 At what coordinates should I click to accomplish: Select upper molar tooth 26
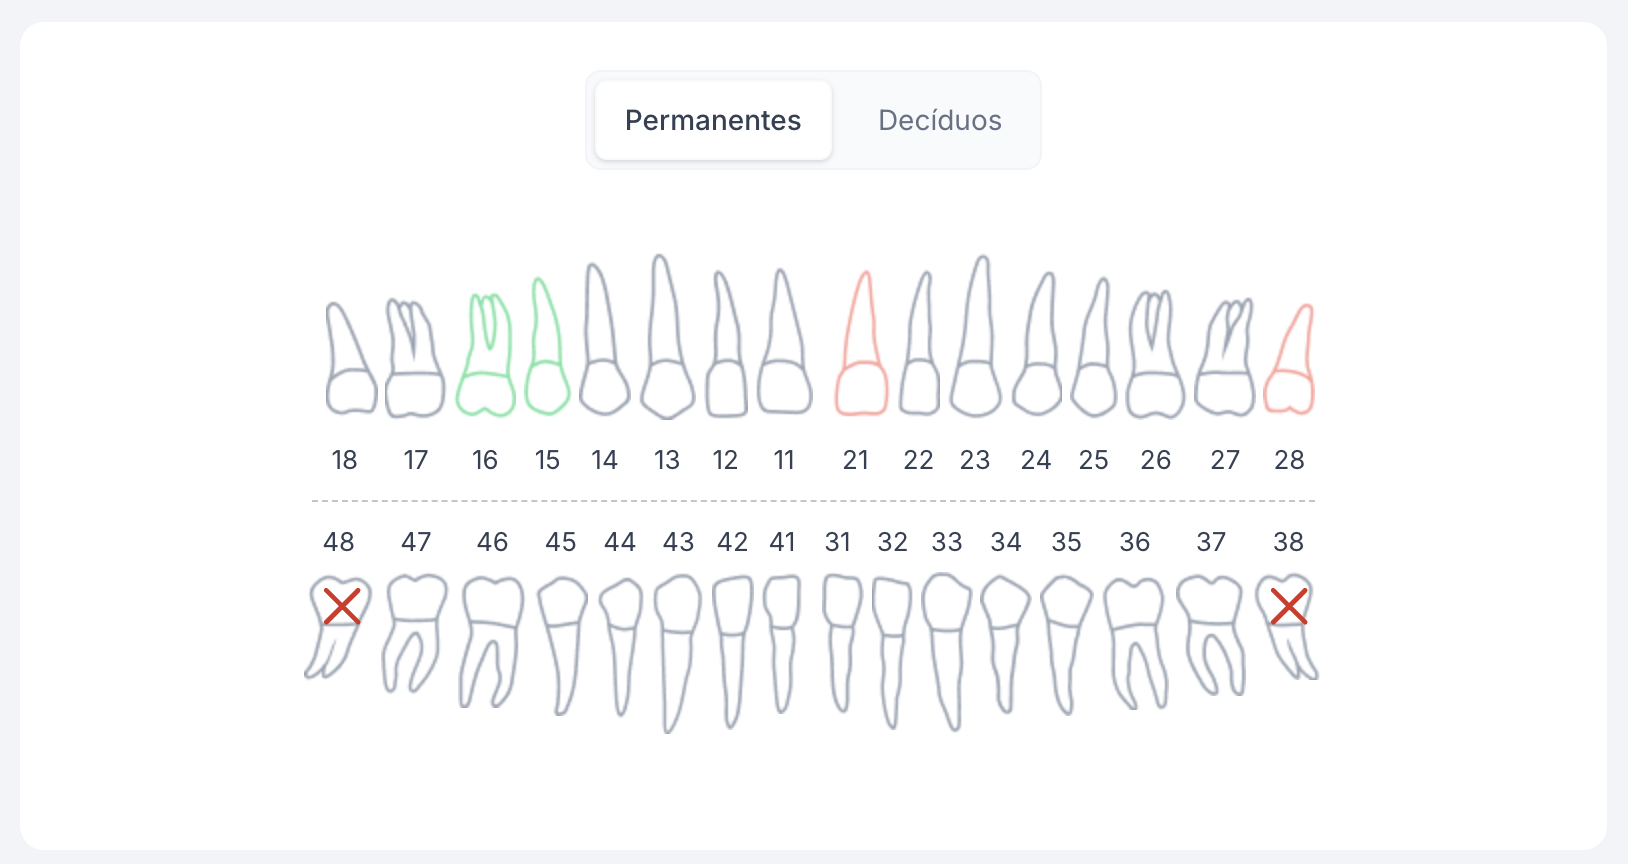(1155, 360)
